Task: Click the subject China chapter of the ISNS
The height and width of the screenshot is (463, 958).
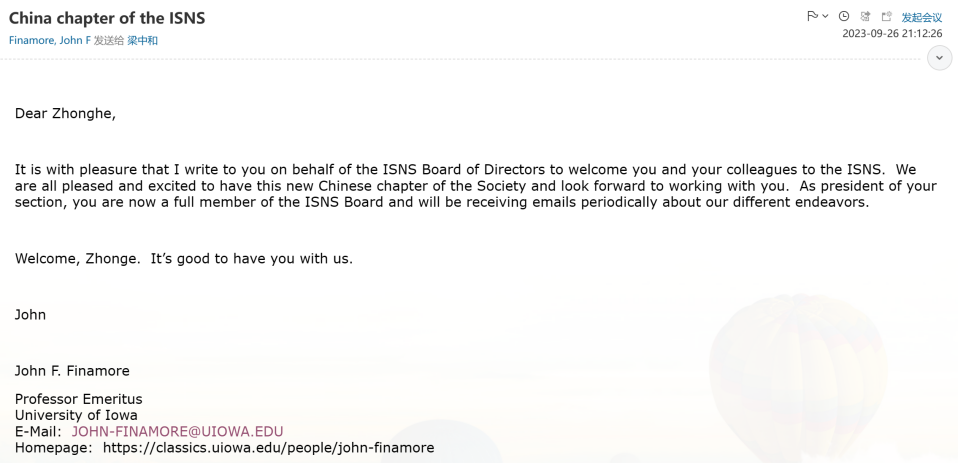Action: (107, 18)
